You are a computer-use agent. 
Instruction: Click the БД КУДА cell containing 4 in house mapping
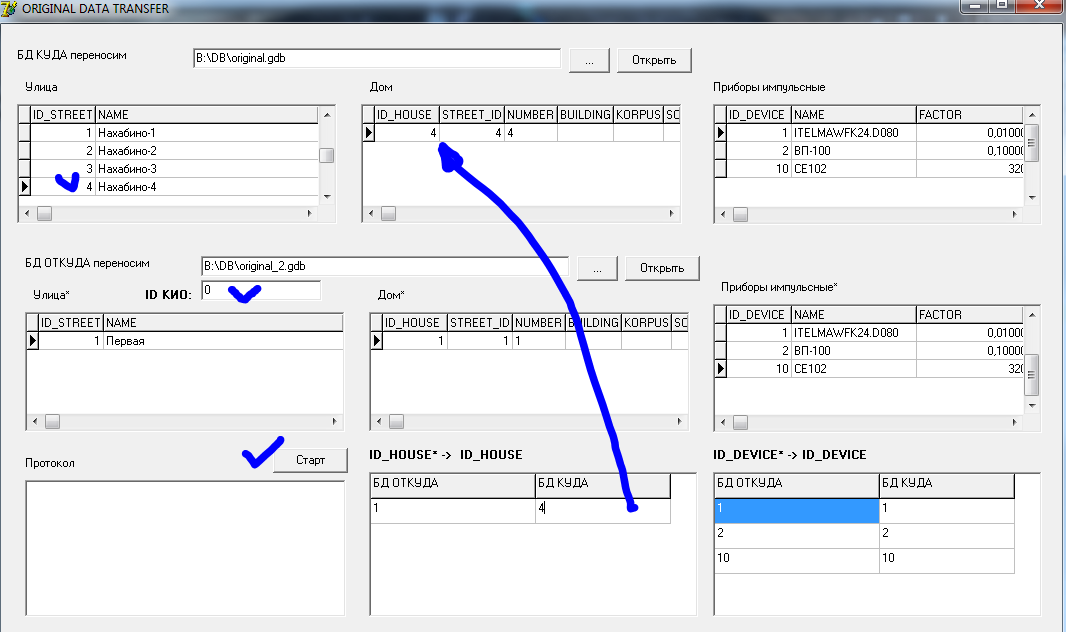click(601, 509)
